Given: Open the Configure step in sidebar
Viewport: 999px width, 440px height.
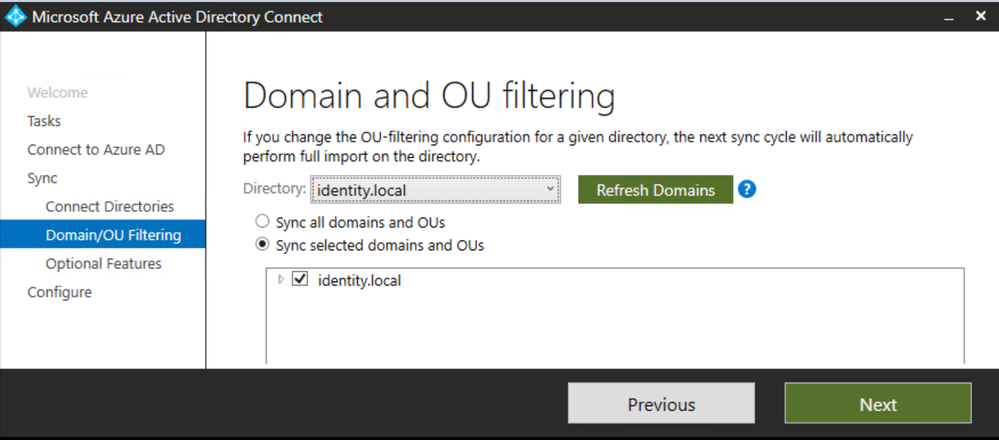Looking at the screenshot, I should 59,292.
